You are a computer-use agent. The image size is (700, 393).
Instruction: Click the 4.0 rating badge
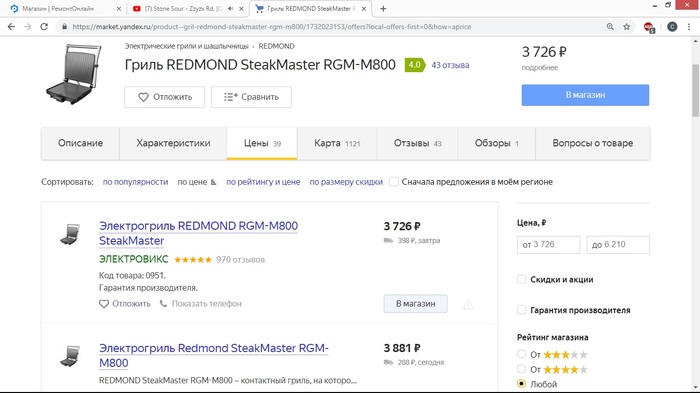pos(414,65)
